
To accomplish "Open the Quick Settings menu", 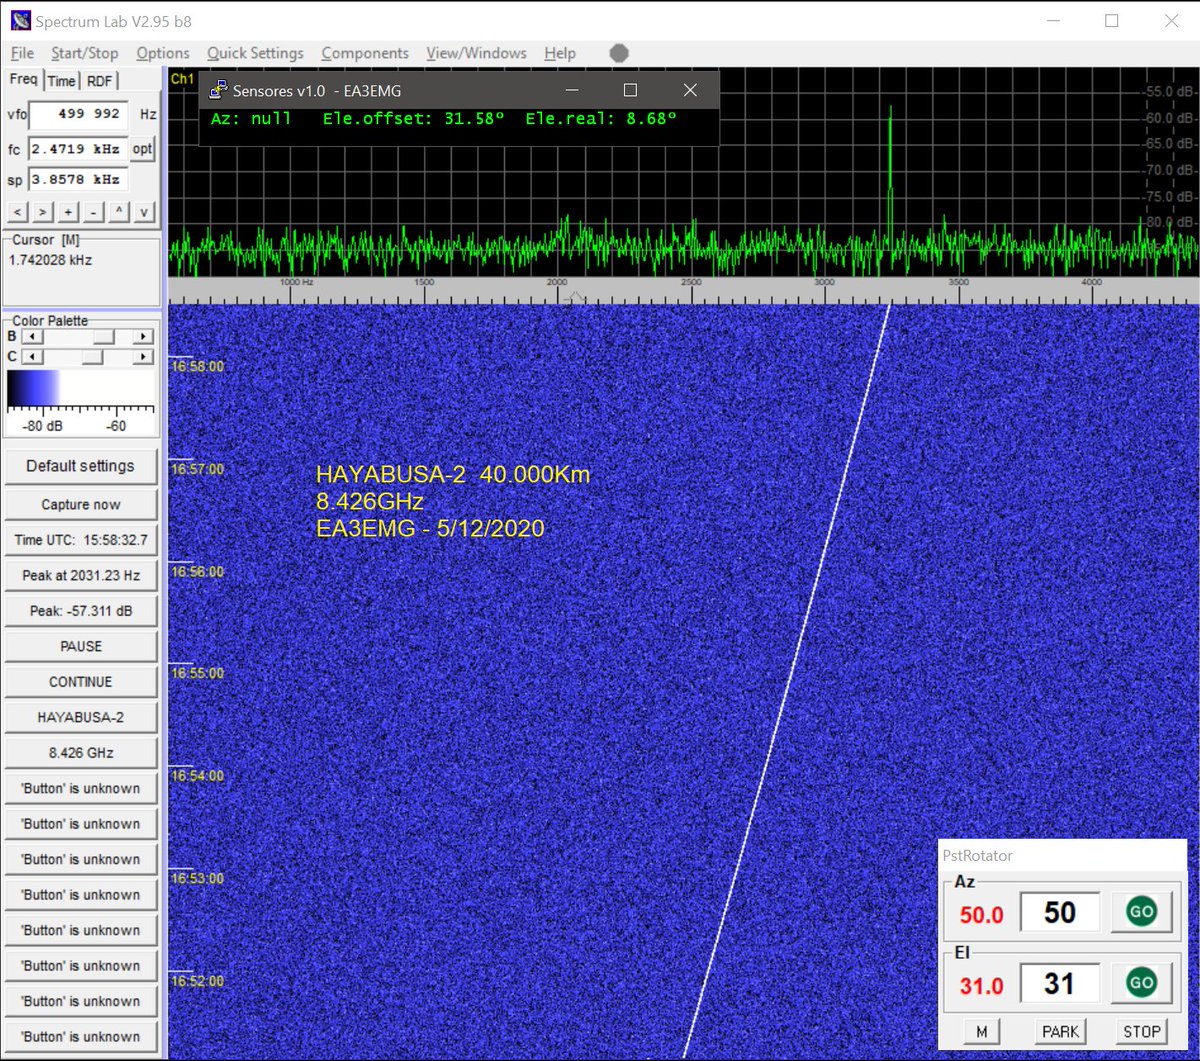I will pyautogui.click(x=255, y=53).
